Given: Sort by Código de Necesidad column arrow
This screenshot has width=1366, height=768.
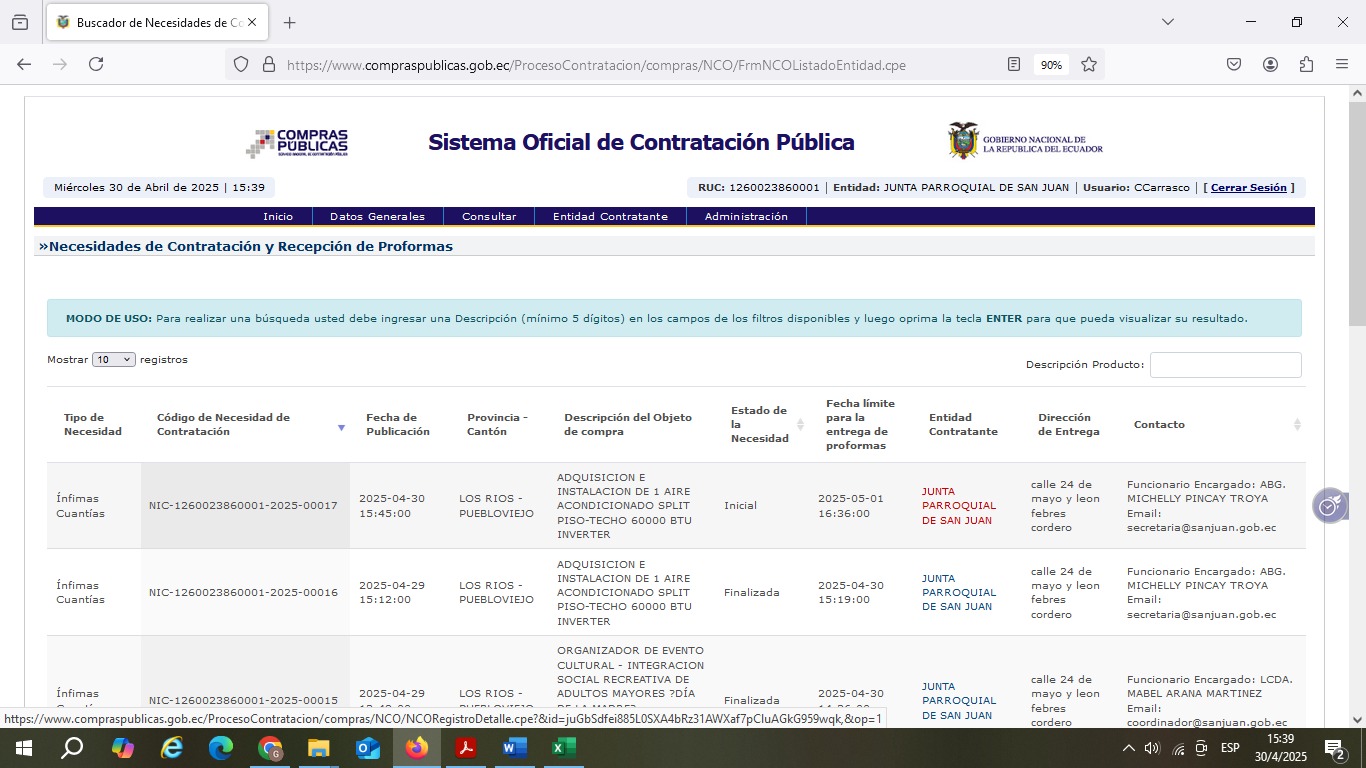Looking at the screenshot, I should click(x=341, y=427).
